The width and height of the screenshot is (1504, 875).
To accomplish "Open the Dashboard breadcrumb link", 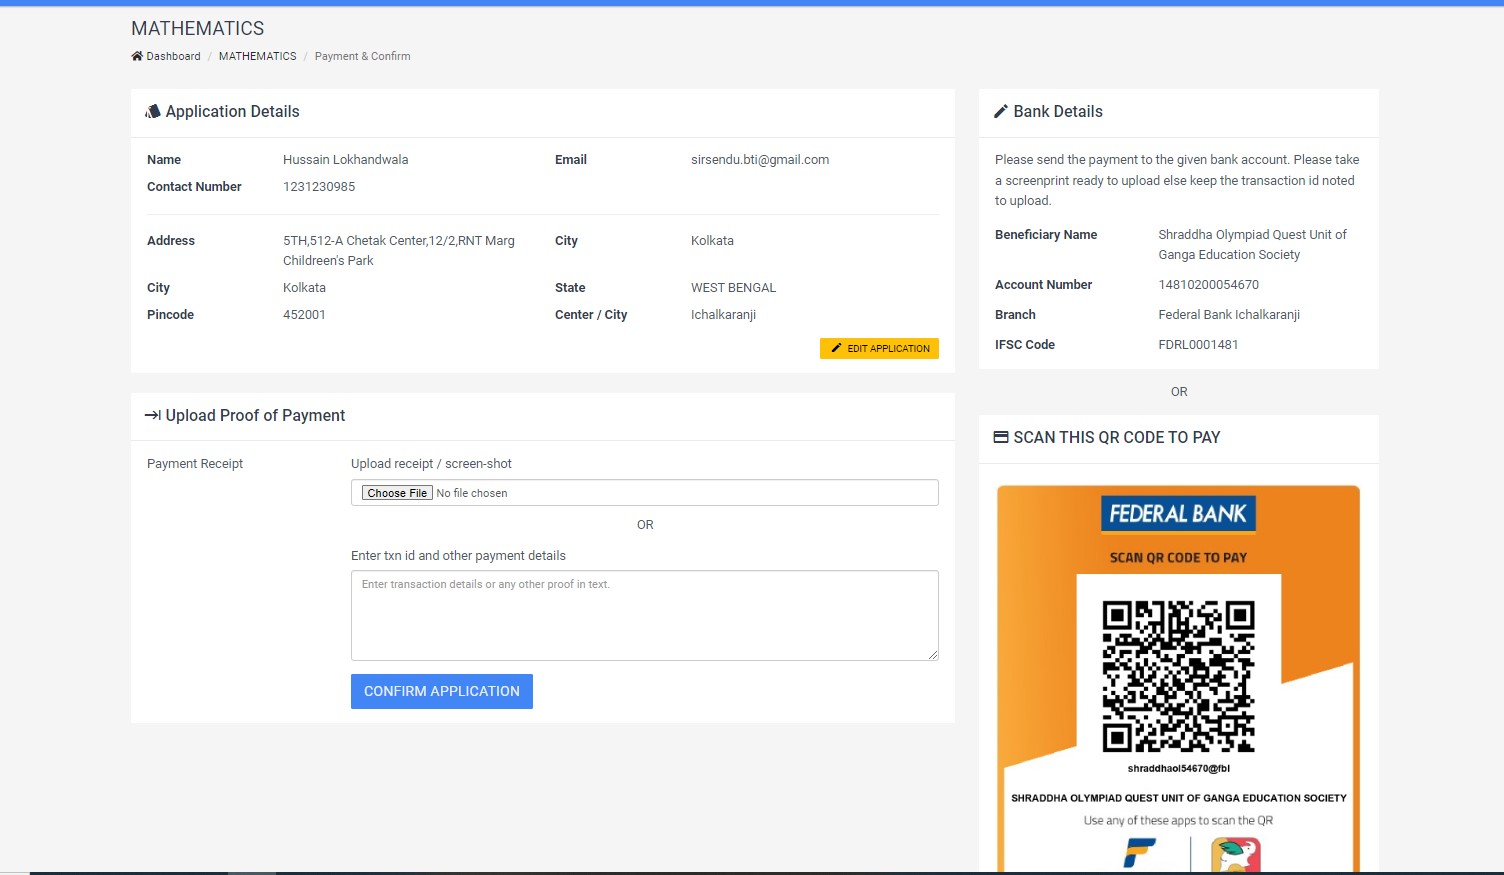I will [x=173, y=56].
